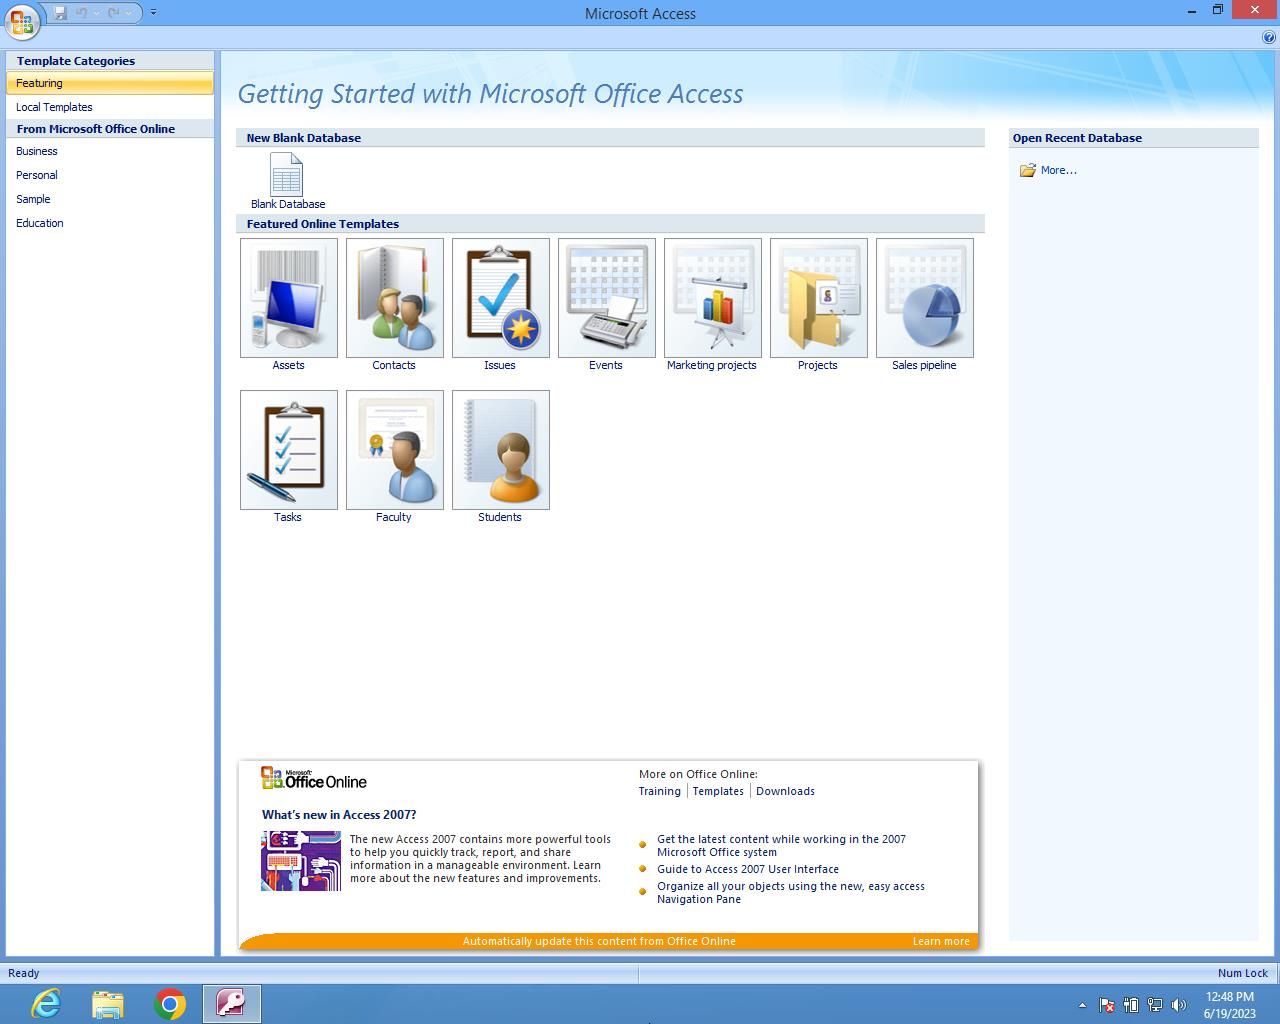Switch to Education templates category
The image size is (1280, 1024).
click(40, 223)
